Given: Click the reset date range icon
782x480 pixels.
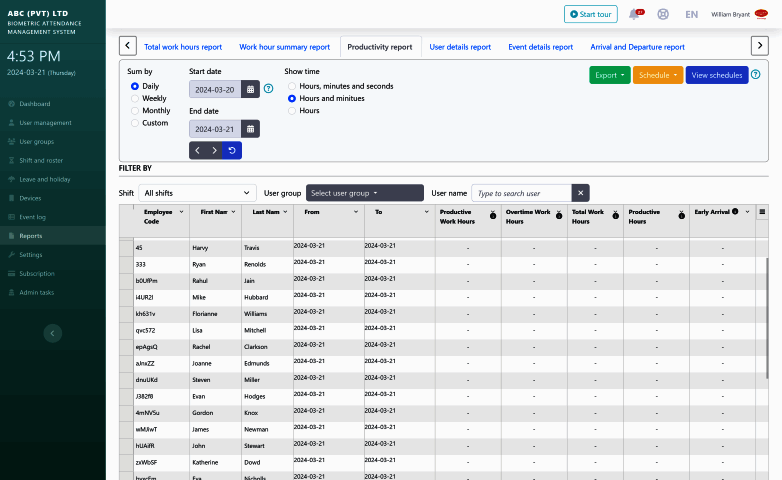Looking at the screenshot, I should click(232, 150).
